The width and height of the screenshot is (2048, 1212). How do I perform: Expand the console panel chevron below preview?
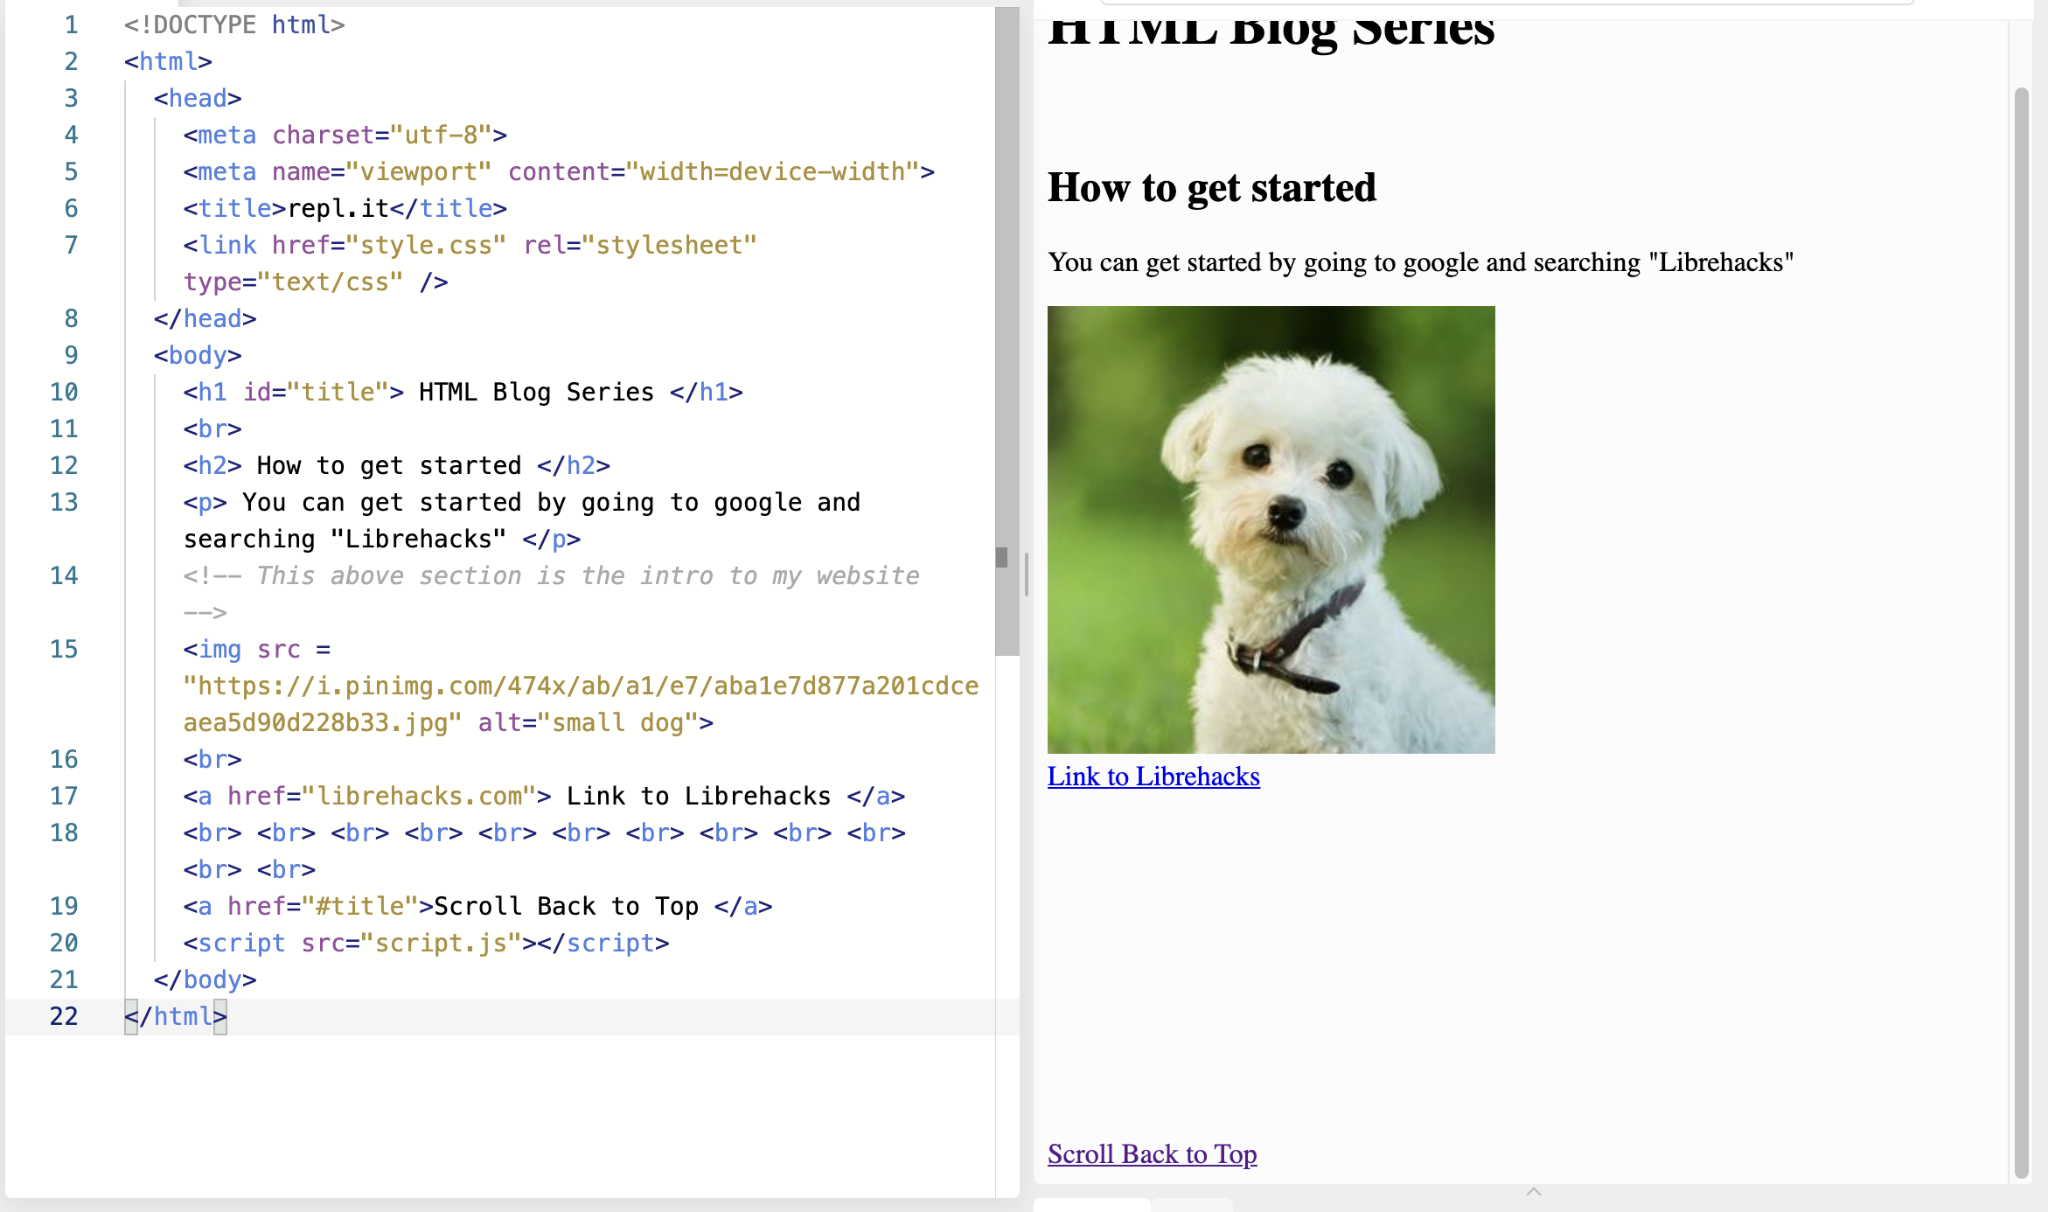[1533, 1191]
